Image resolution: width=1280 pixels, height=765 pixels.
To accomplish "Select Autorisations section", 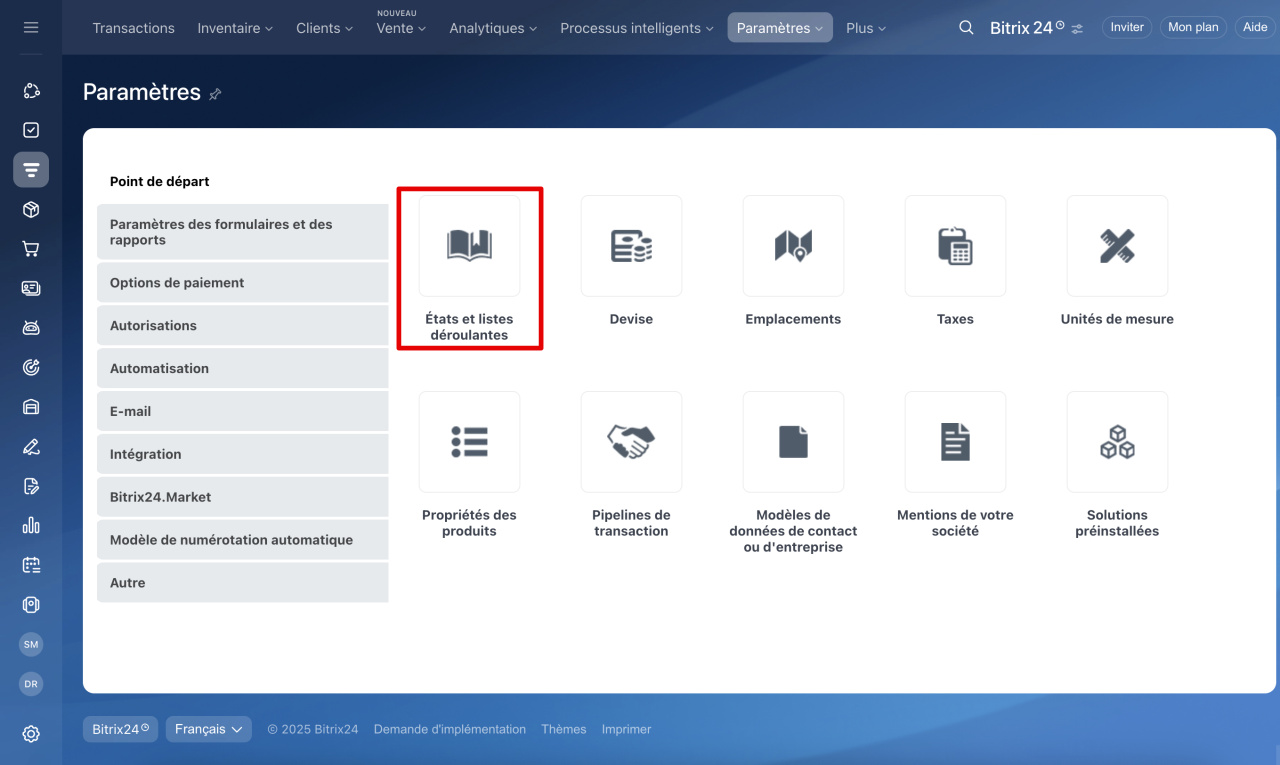I will [243, 326].
